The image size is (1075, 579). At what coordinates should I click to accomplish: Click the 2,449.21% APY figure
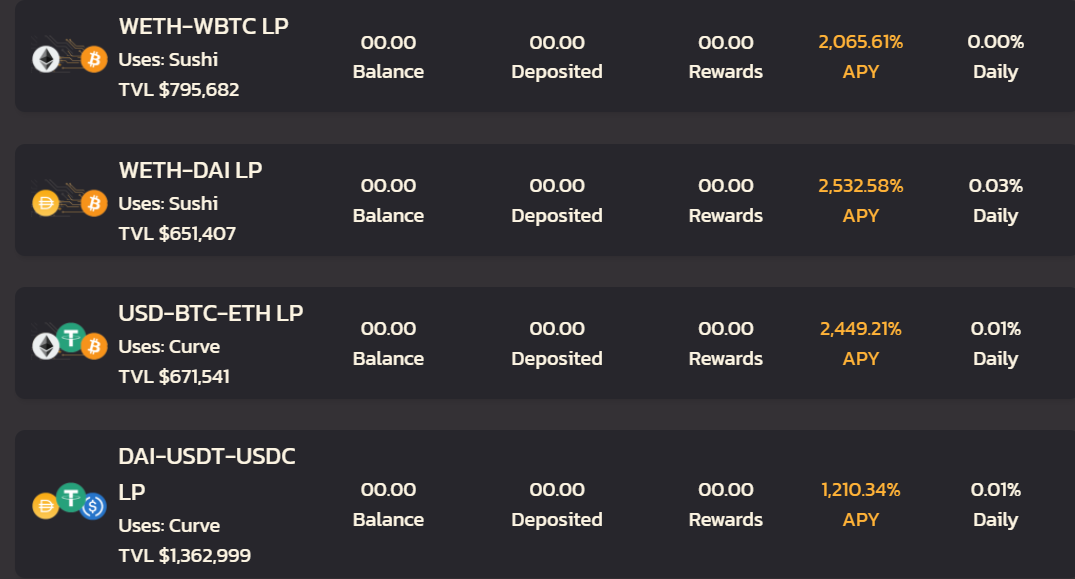pos(860,329)
